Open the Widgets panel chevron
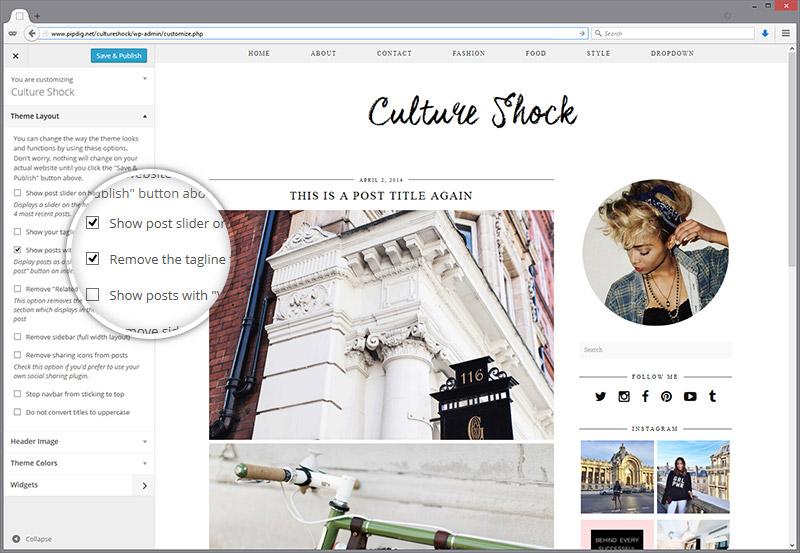 click(144, 486)
